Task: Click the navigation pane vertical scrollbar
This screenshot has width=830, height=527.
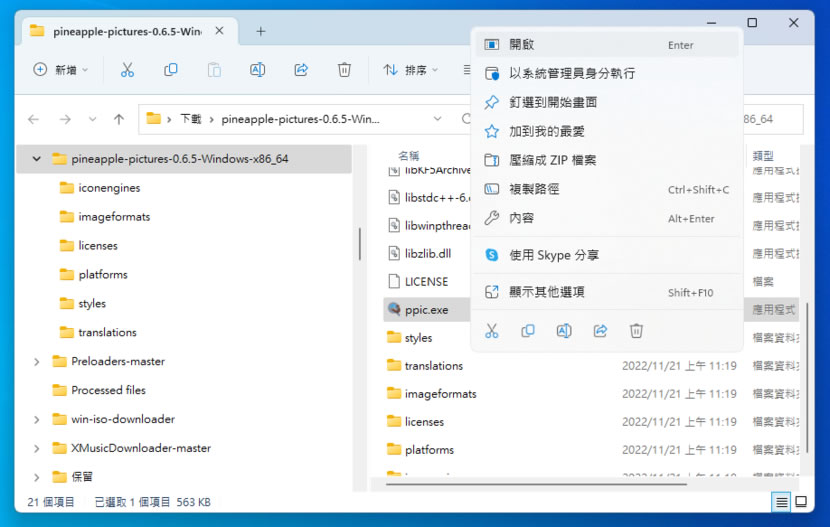Action: (x=359, y=244)
